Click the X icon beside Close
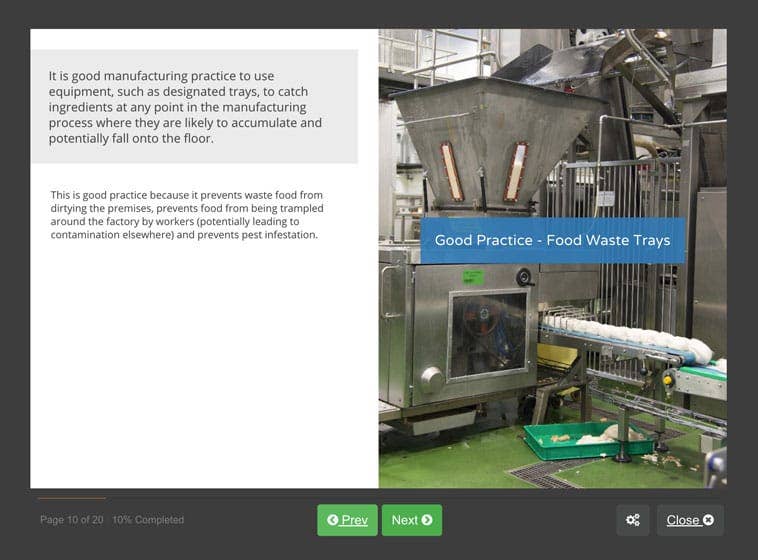Screen dimensions: 758x560 (x=708, y=520)
